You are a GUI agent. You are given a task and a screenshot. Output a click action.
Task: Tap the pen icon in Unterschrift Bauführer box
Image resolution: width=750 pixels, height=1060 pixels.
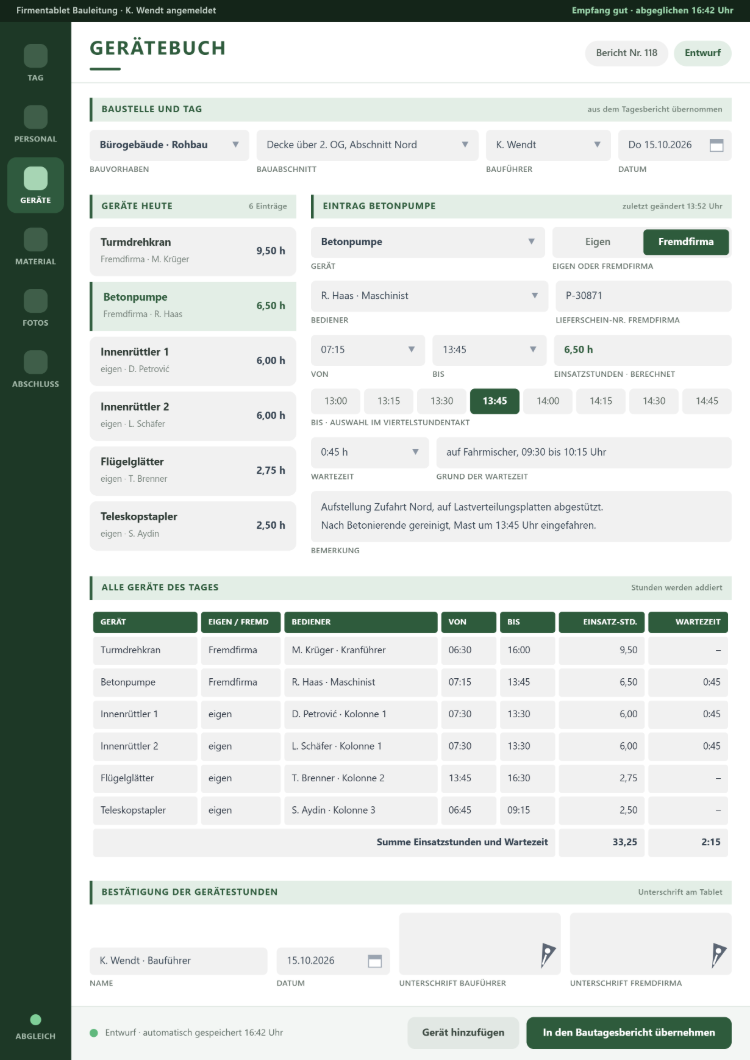click(x=547, y=955)
